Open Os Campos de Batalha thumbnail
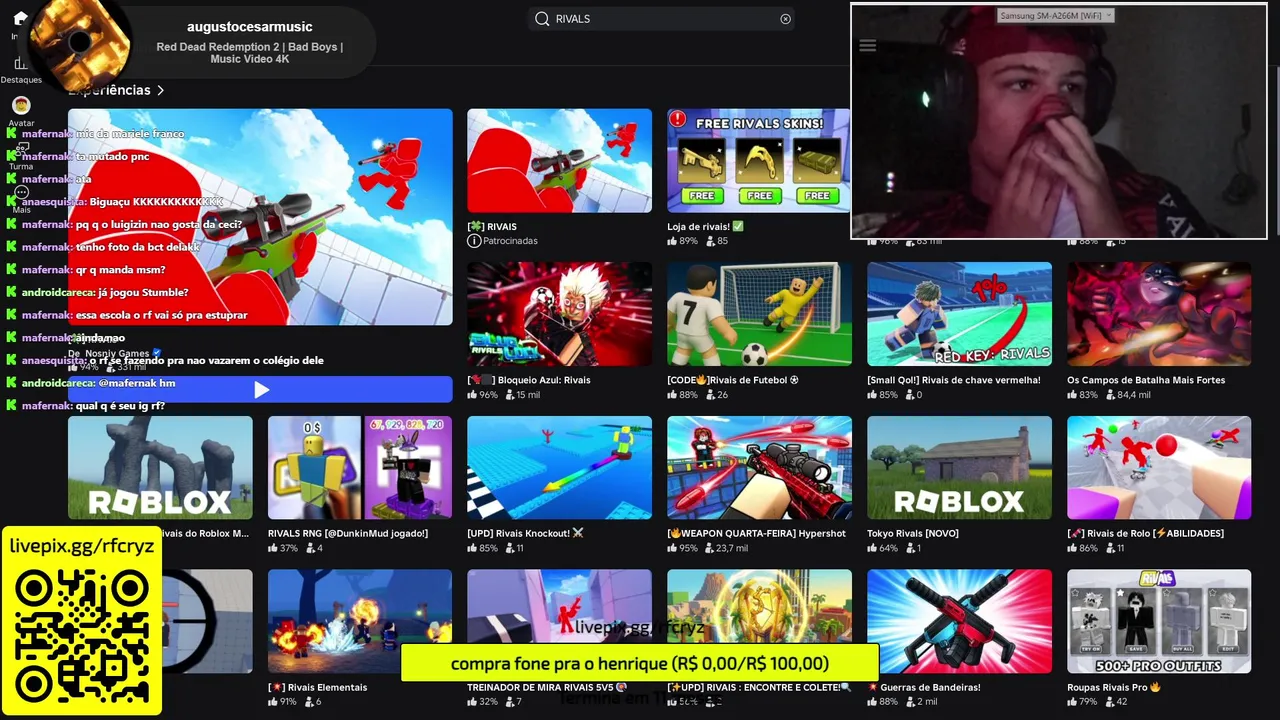The height and width of the screenshot is (720, 1280). pos(1159,314)
